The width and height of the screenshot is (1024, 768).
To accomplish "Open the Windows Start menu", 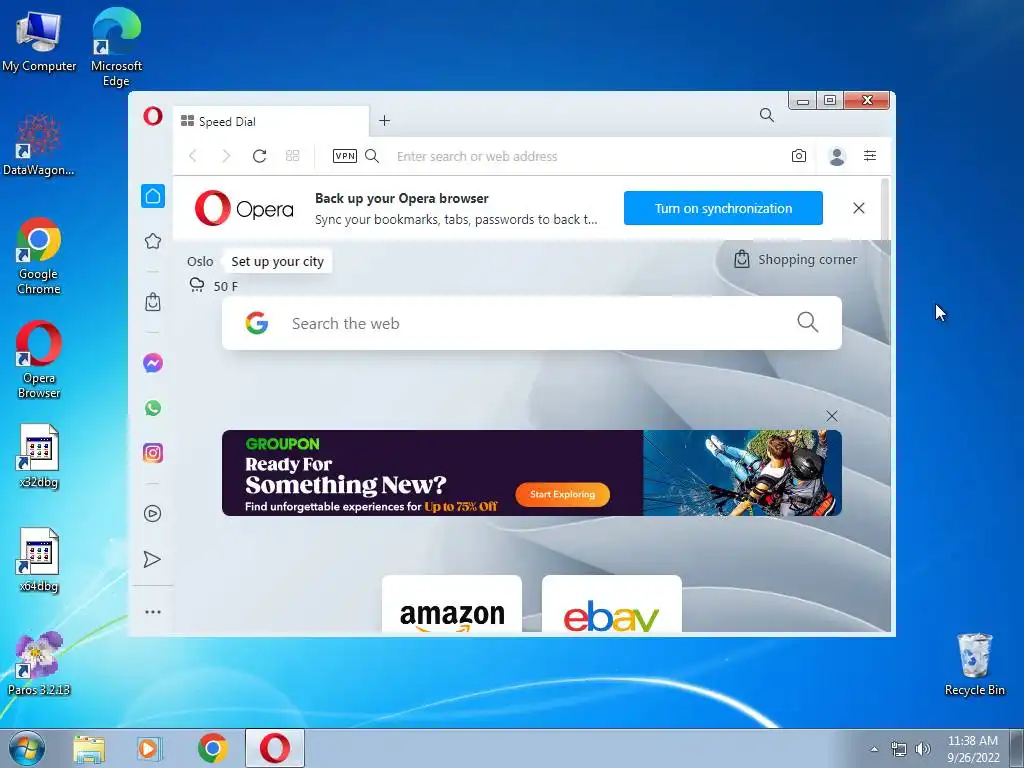I will pyautogui.click(x=26, y=748).
